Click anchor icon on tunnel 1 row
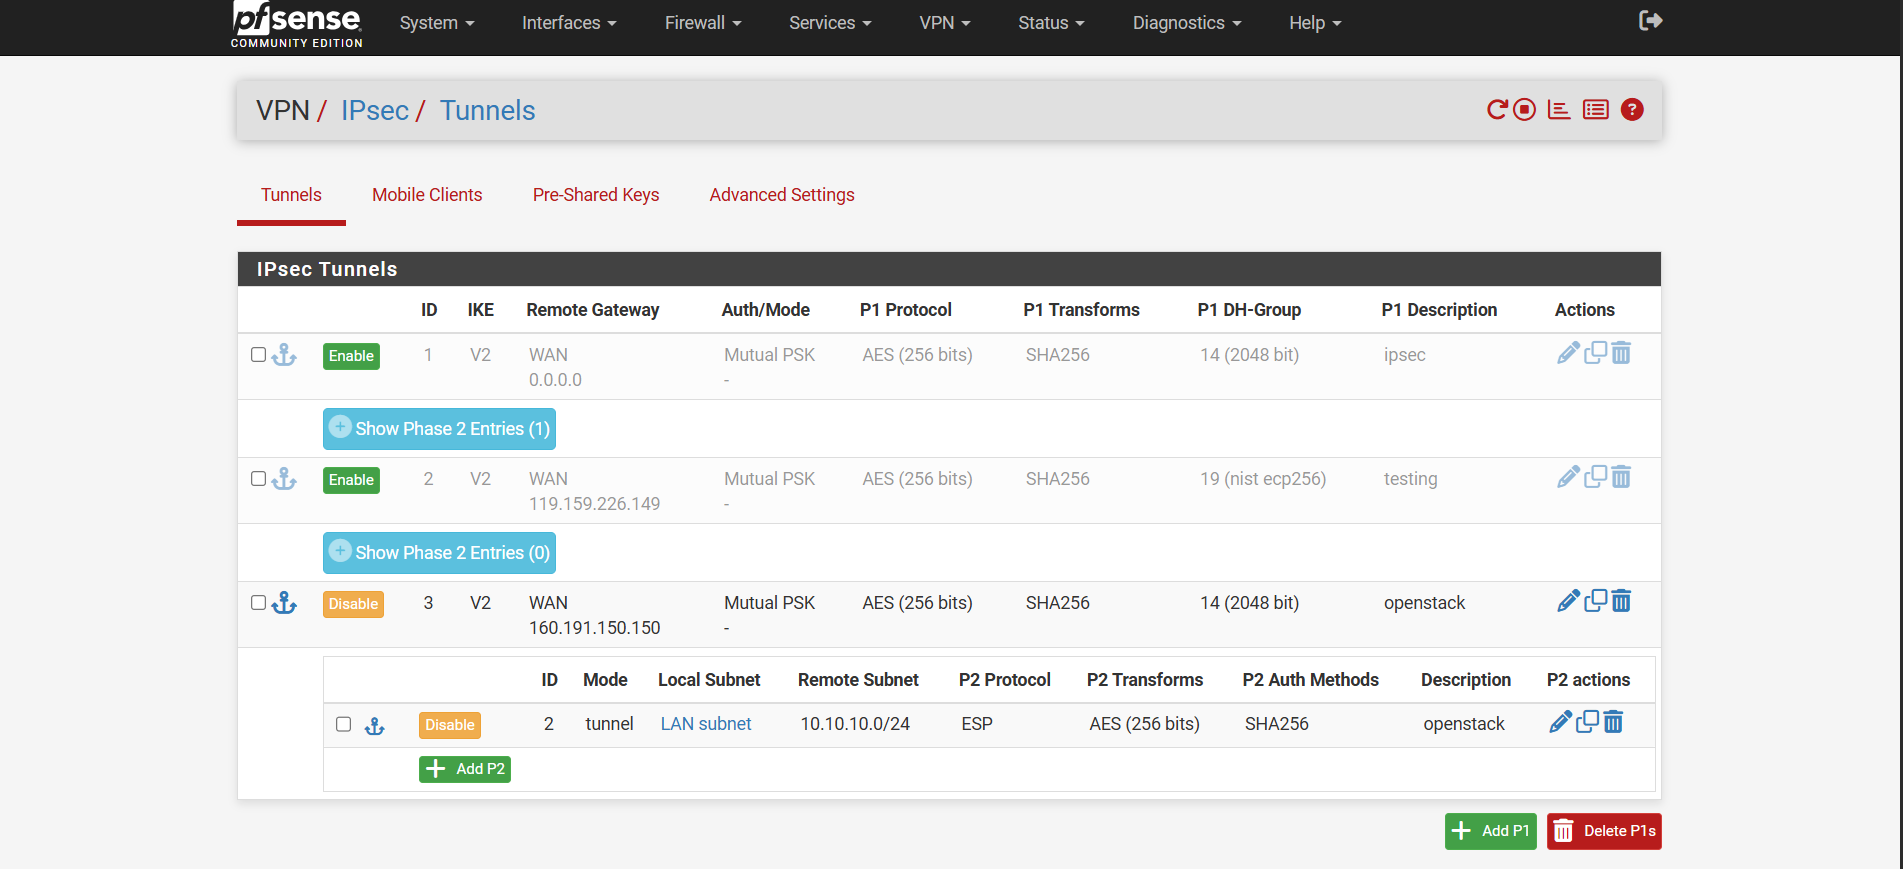This screenshot has height=869, width=1903. point(284,355)
